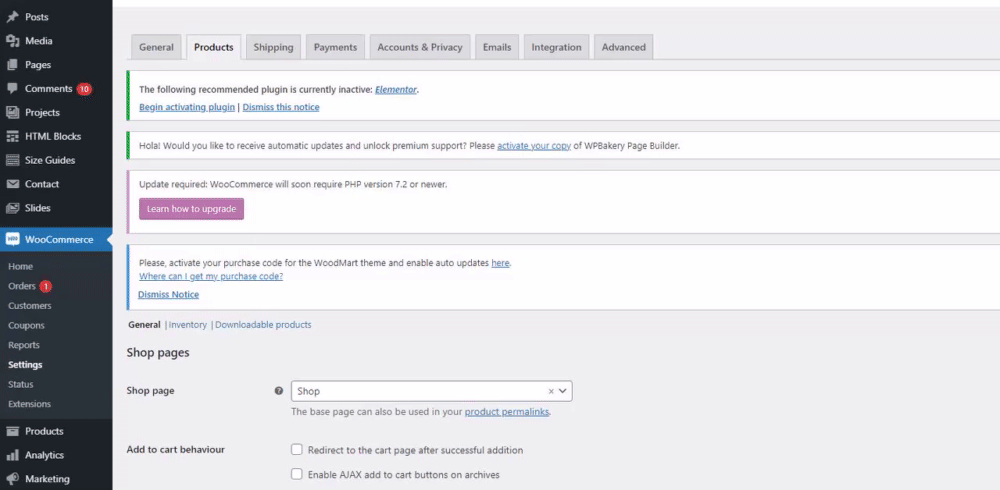
Task: Click the WooCommerce logo icon in sidebar
Action: pos(12,239)
